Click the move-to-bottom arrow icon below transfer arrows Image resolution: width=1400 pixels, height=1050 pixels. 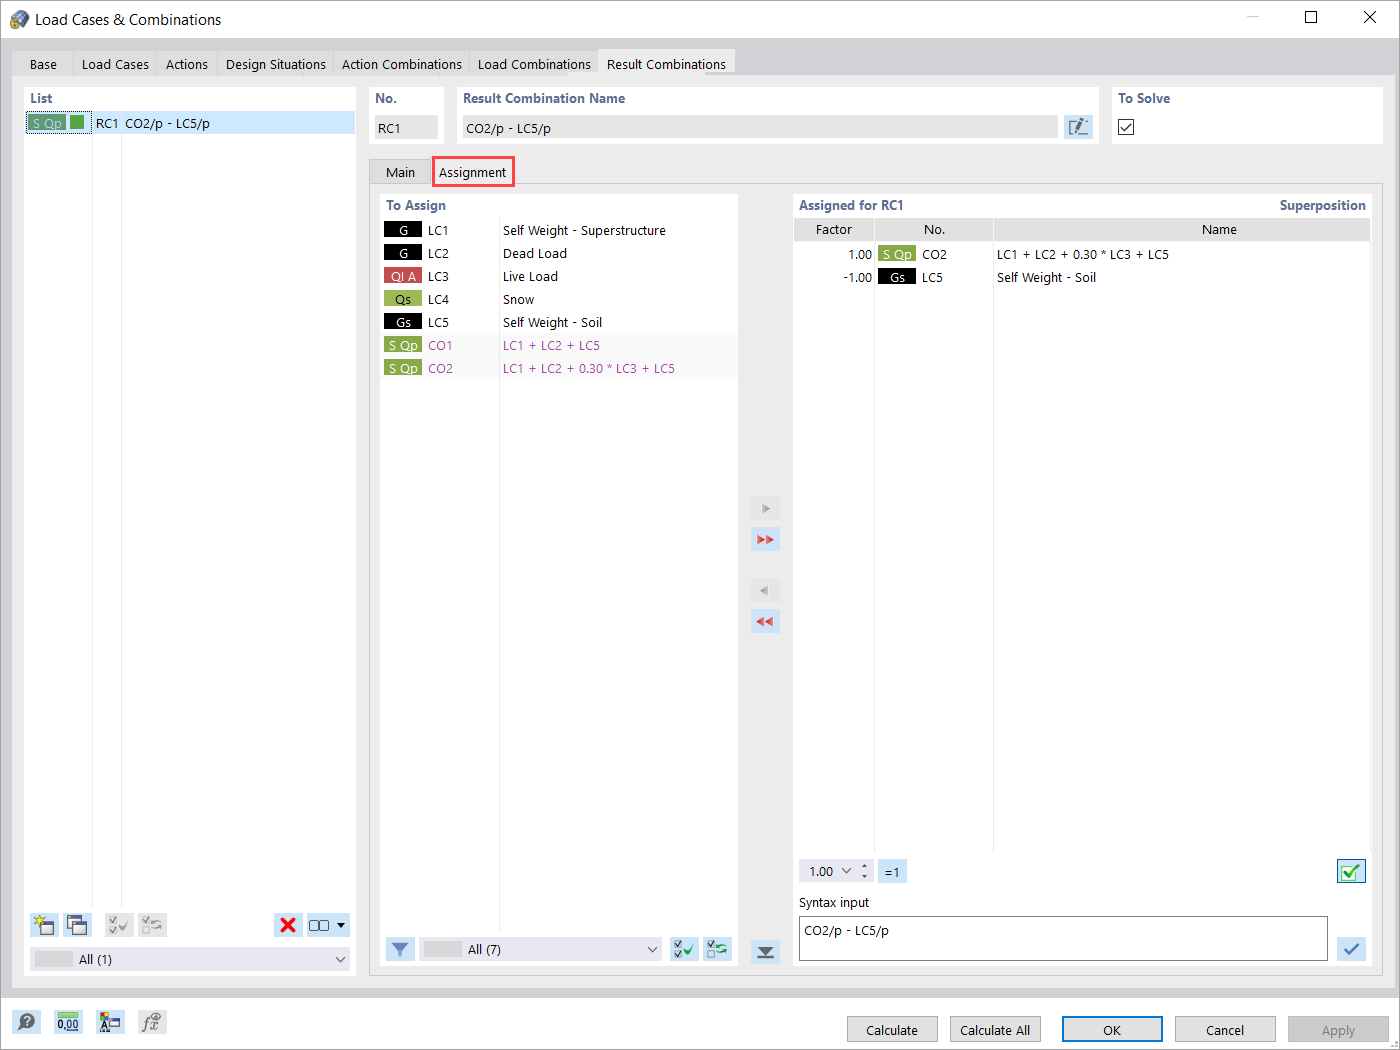[x=765, y=951]
